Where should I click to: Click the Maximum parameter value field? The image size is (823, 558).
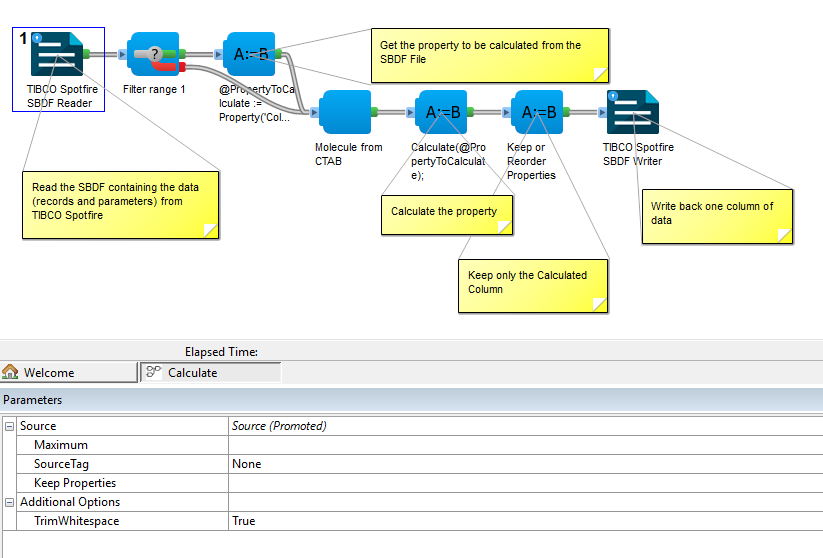pyautogui.click(x=526, y=445)
